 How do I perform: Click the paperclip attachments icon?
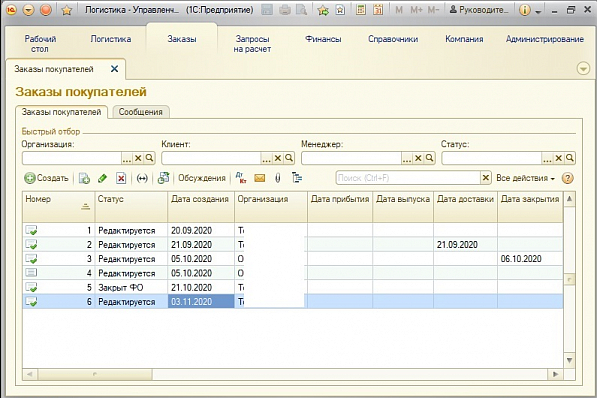(278, 178)
